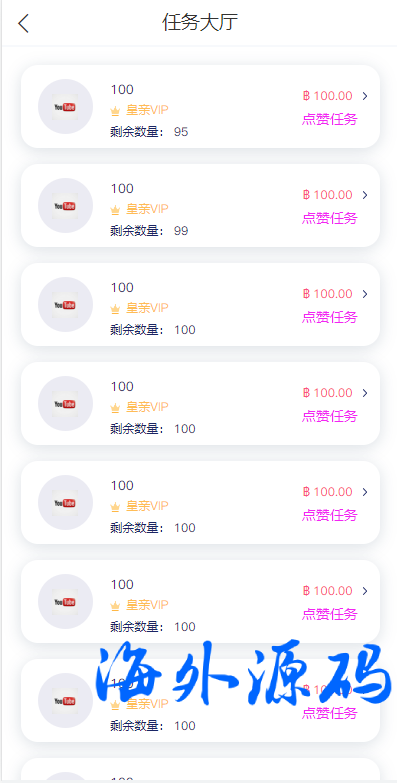Open YouTube icon of task with 99 remaining
Screen dimensions: 397x783
pos(65,205)
